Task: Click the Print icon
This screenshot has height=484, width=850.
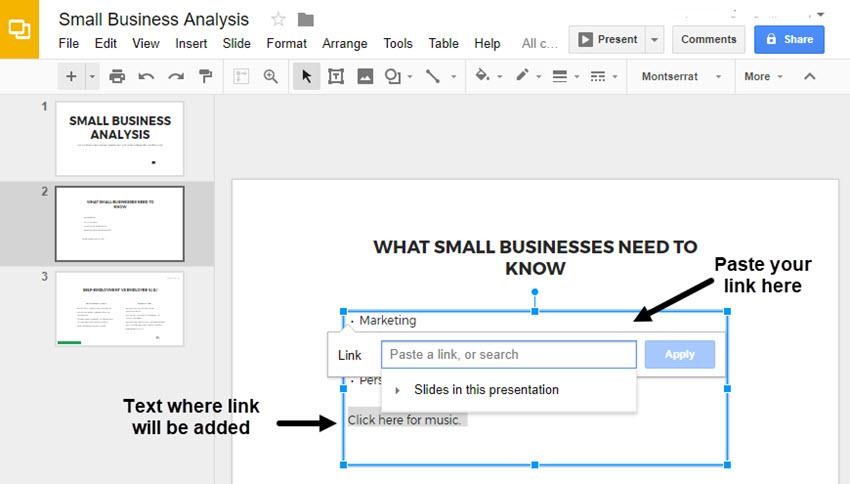Action: tap(117, 76)
